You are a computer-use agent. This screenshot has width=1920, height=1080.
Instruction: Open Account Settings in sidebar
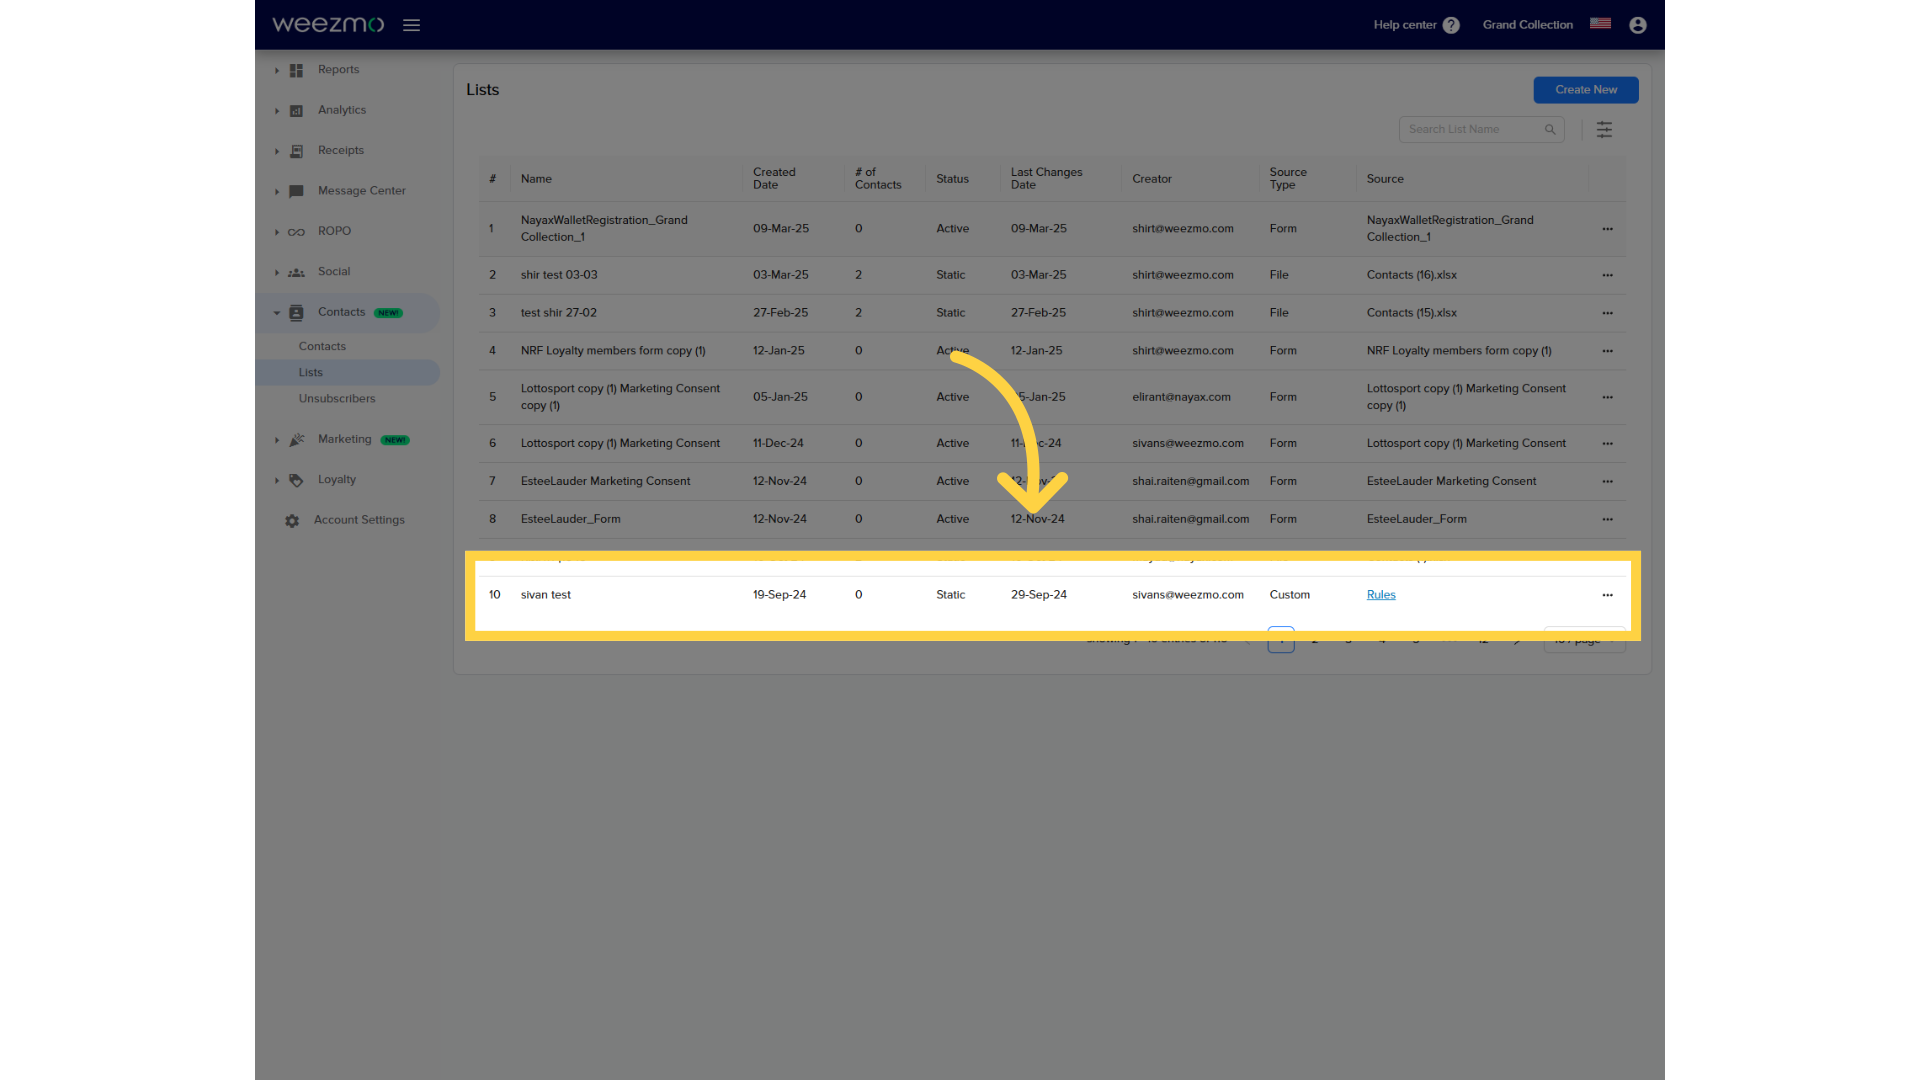[x=359, y=520]
